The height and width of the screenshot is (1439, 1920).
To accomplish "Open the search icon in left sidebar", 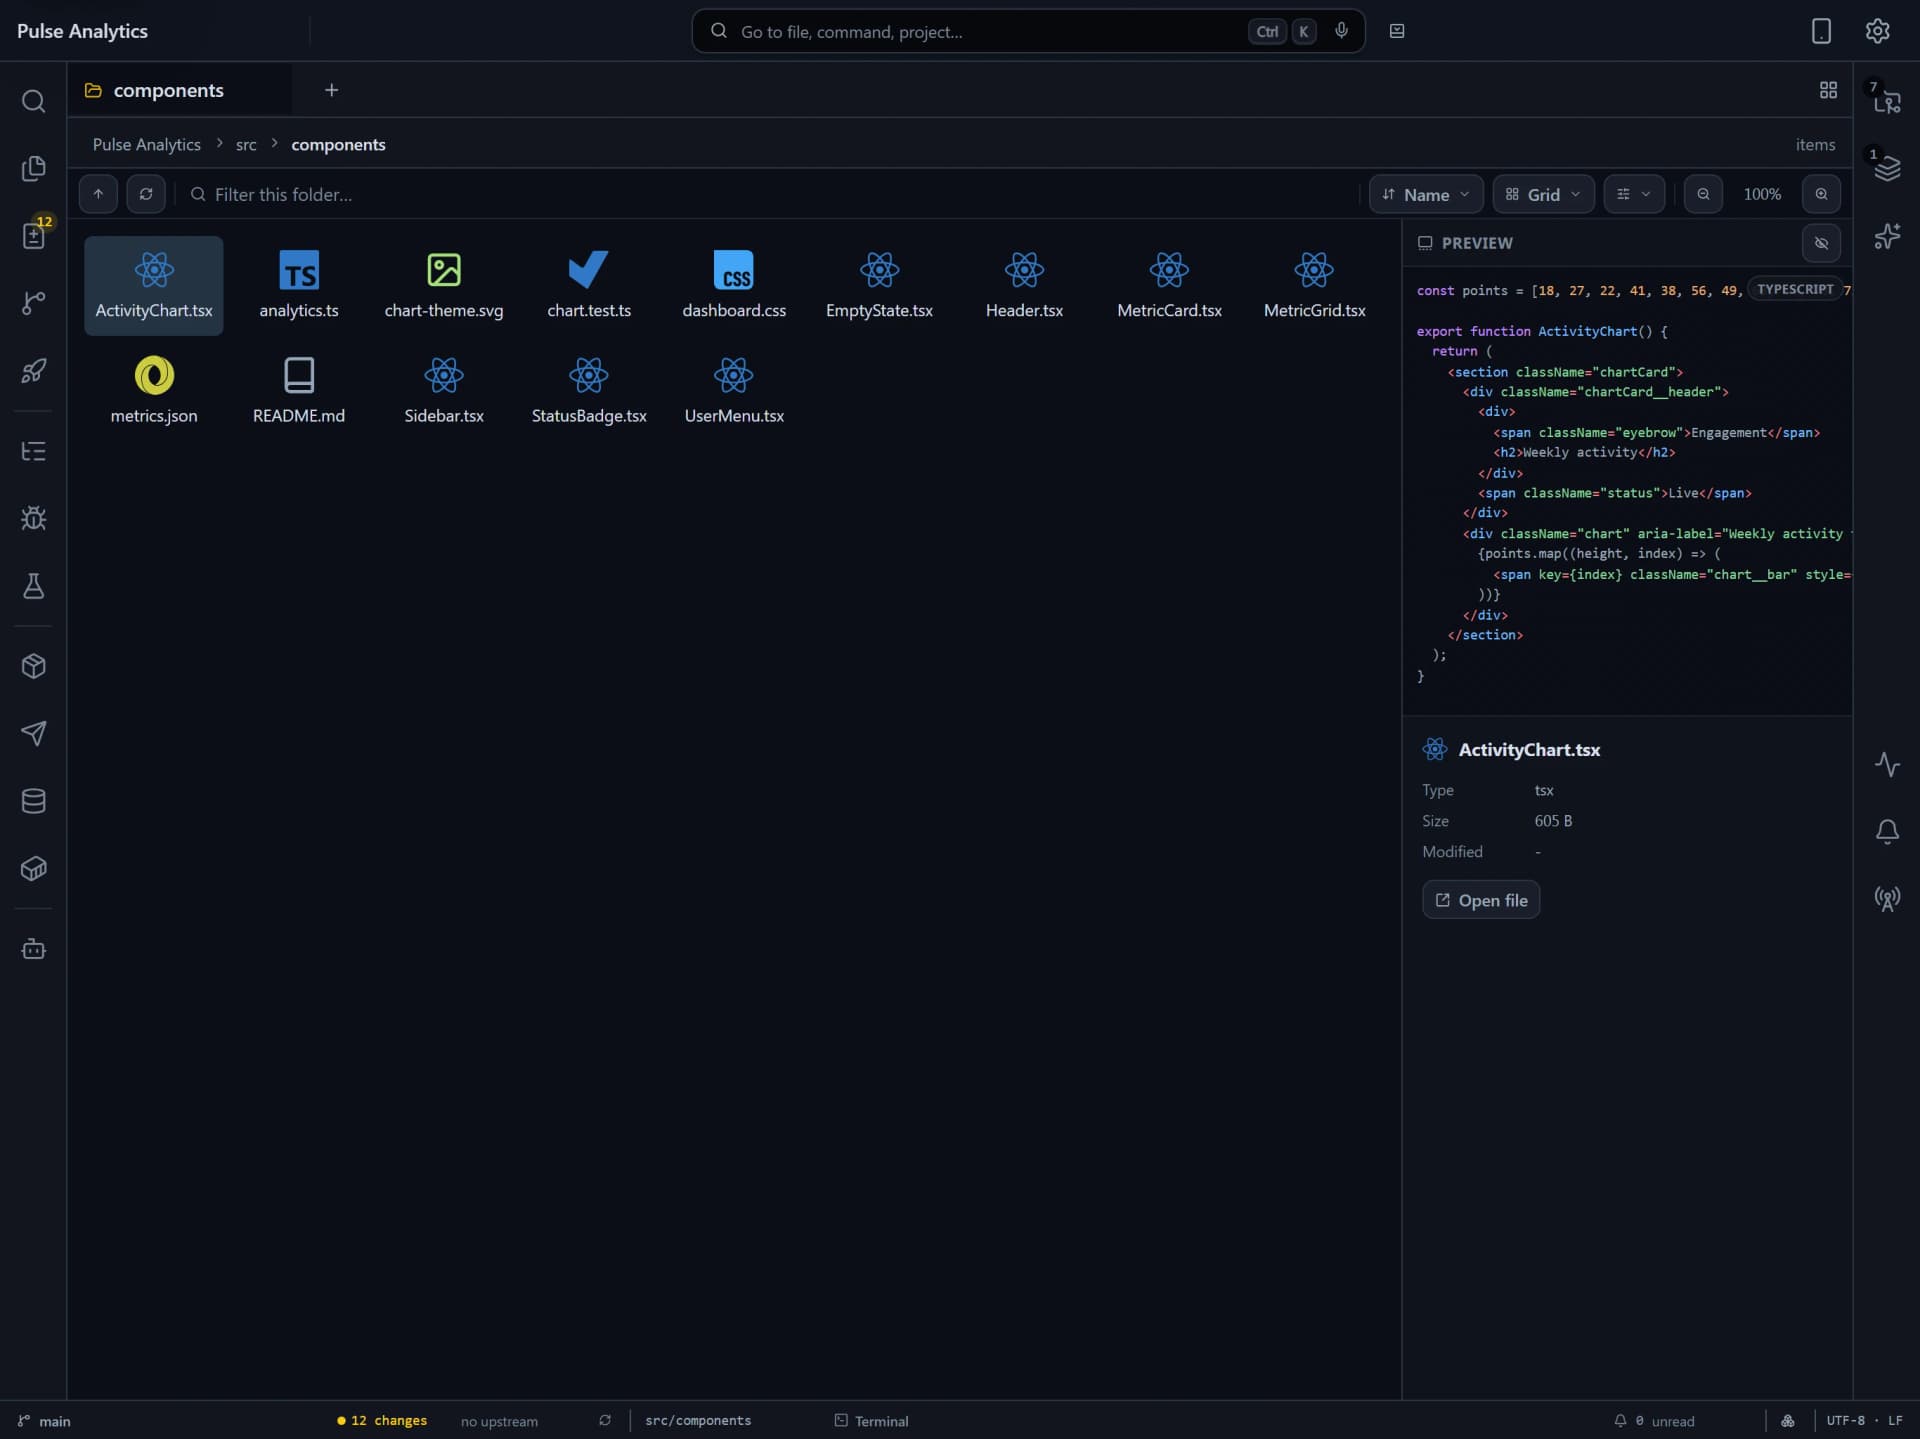I will tap(33, 101).
